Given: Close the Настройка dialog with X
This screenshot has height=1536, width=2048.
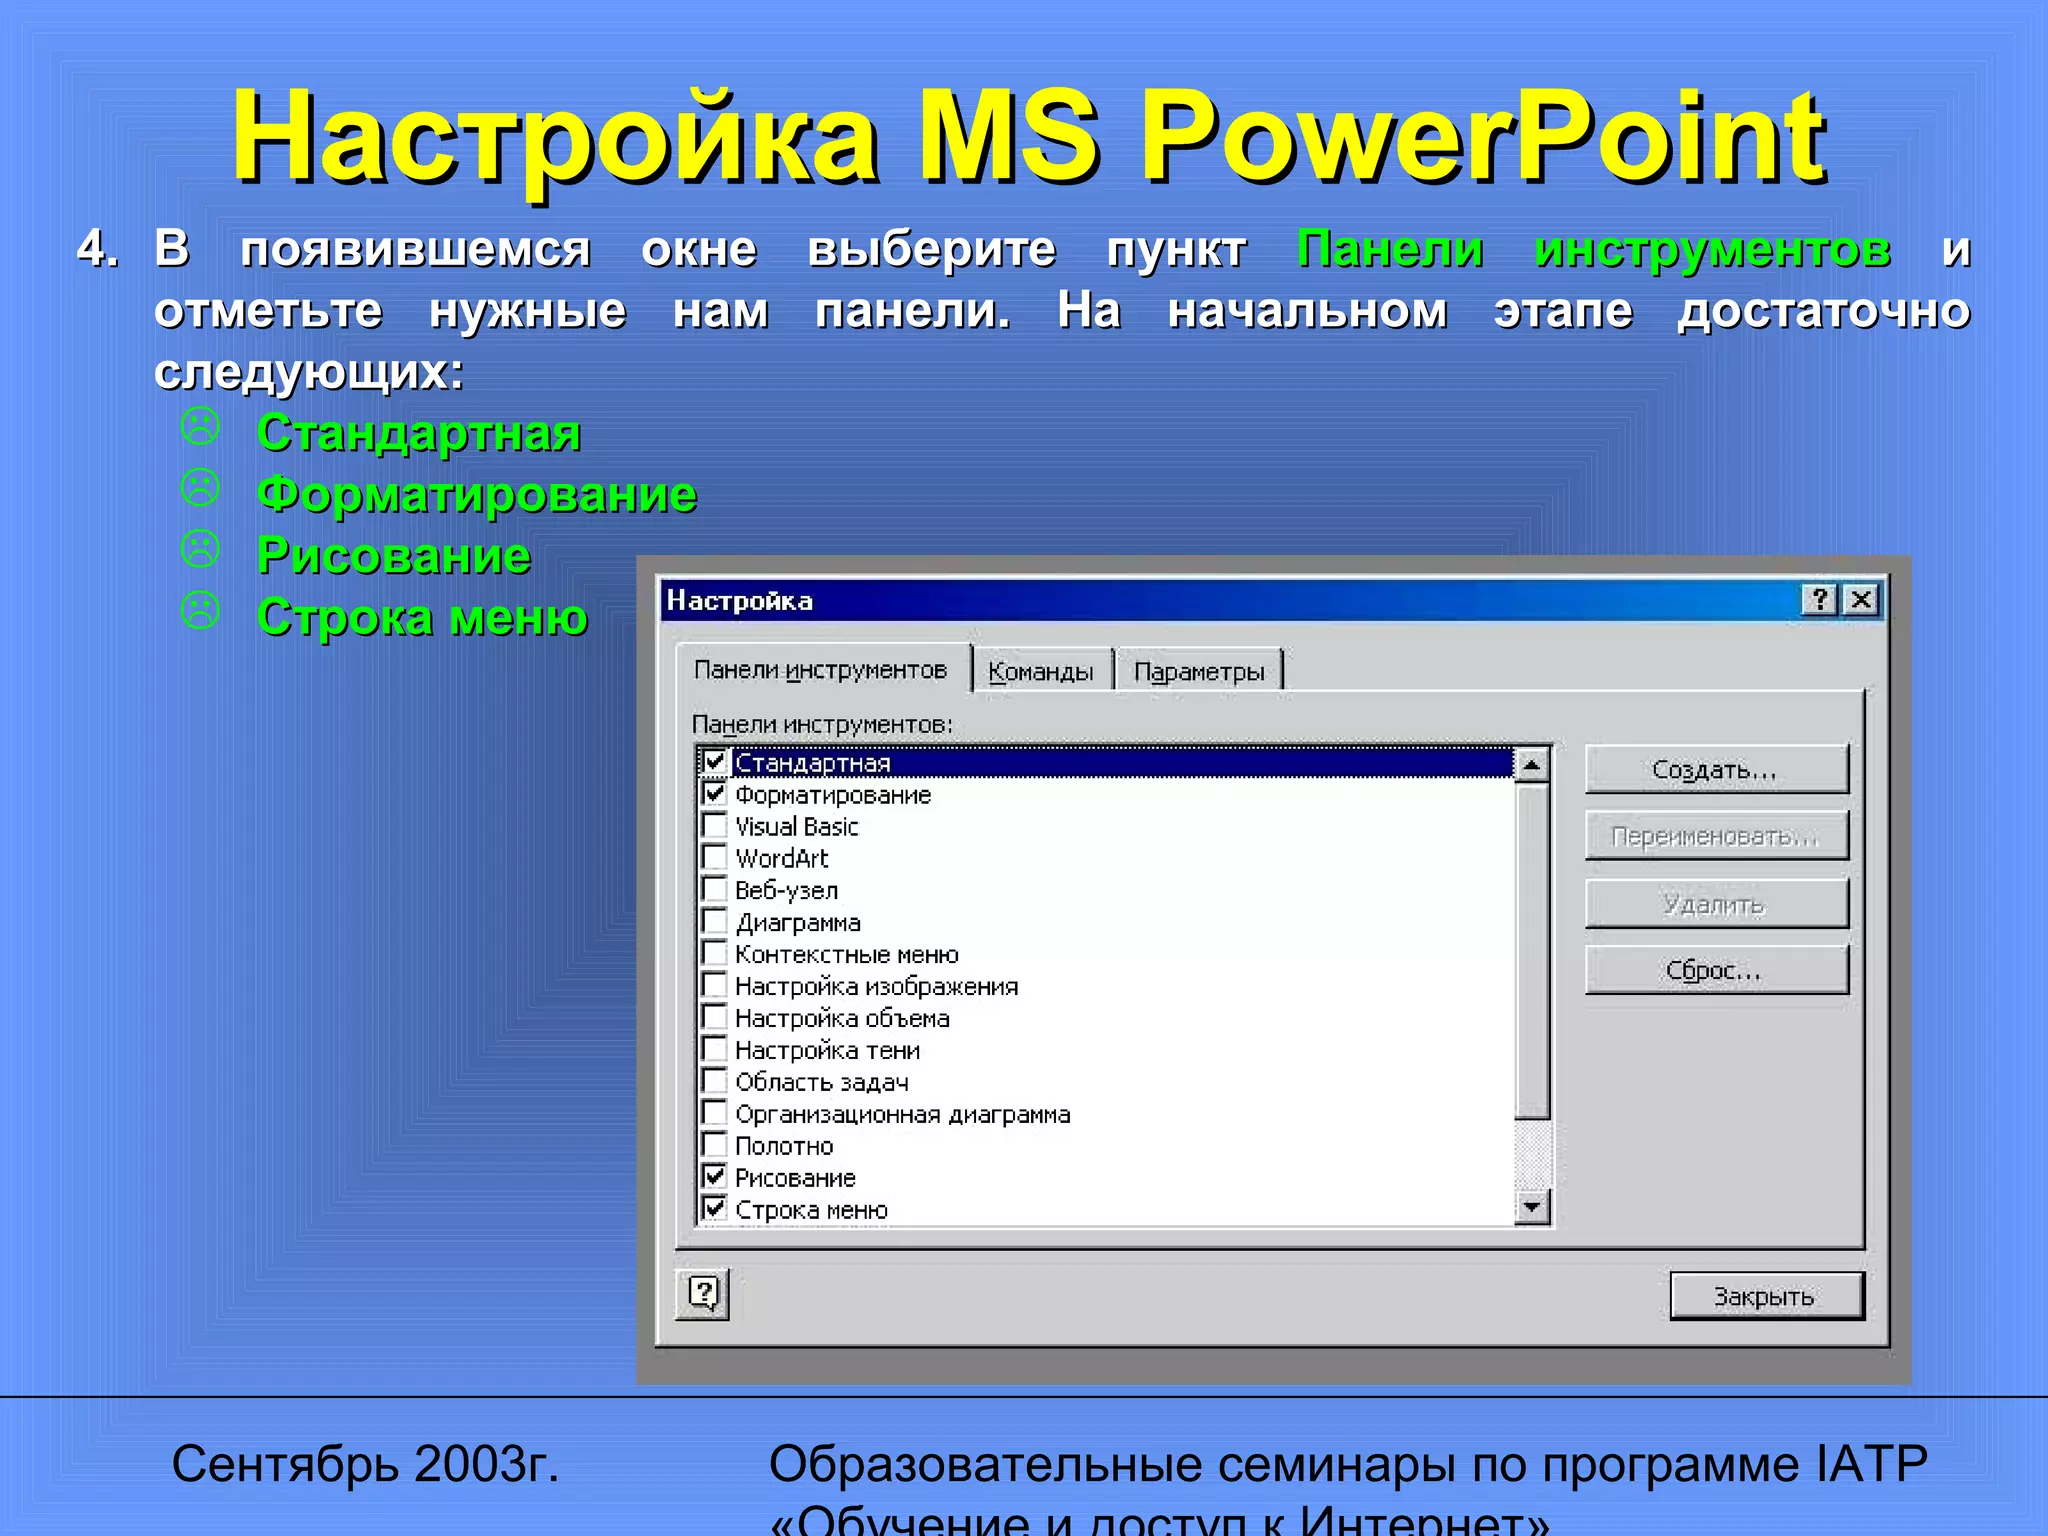Looking at the screenshot, I should (x=1861, y=600).
